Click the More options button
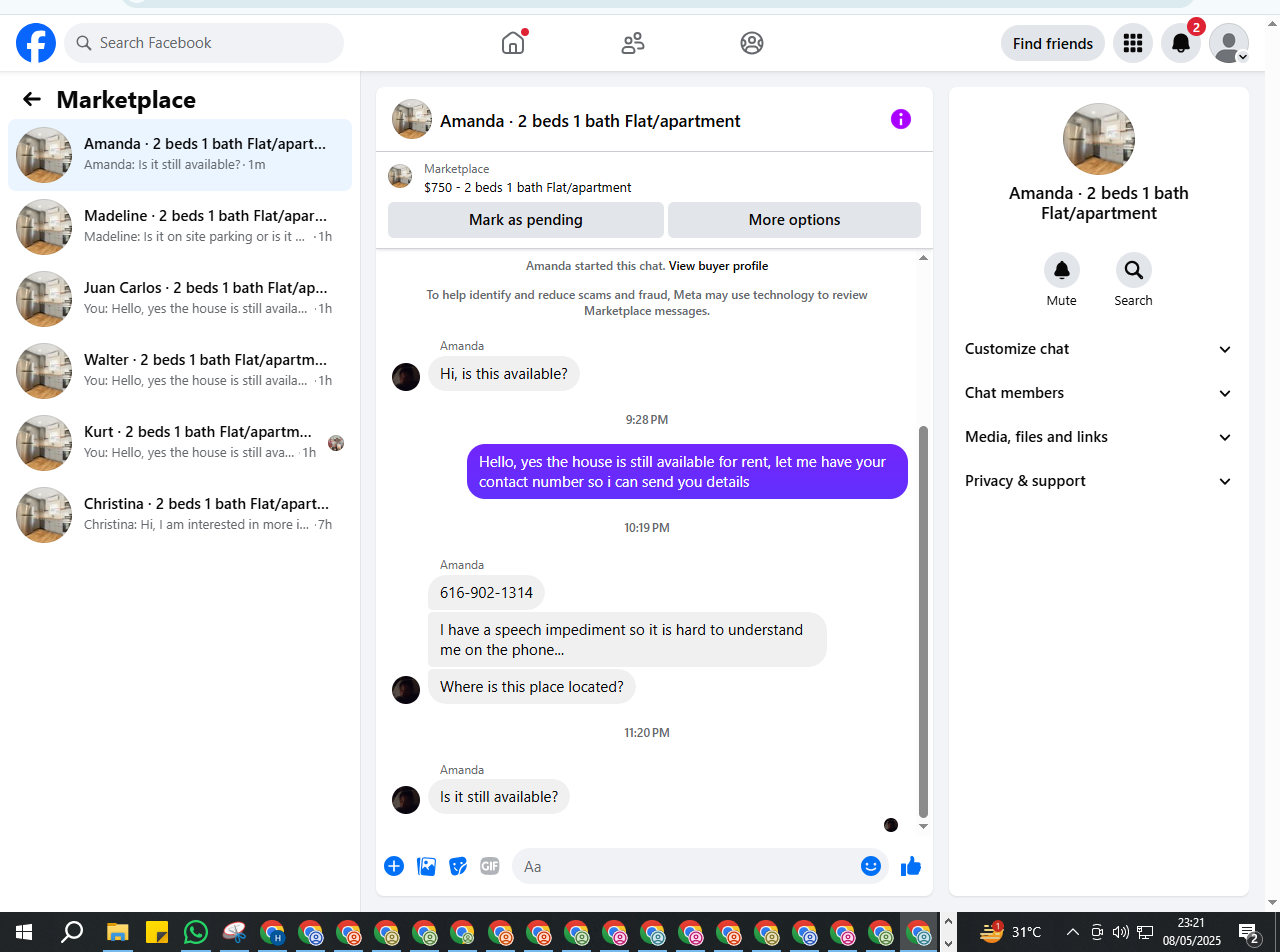The image size is (1280, 952). point(794,220)
